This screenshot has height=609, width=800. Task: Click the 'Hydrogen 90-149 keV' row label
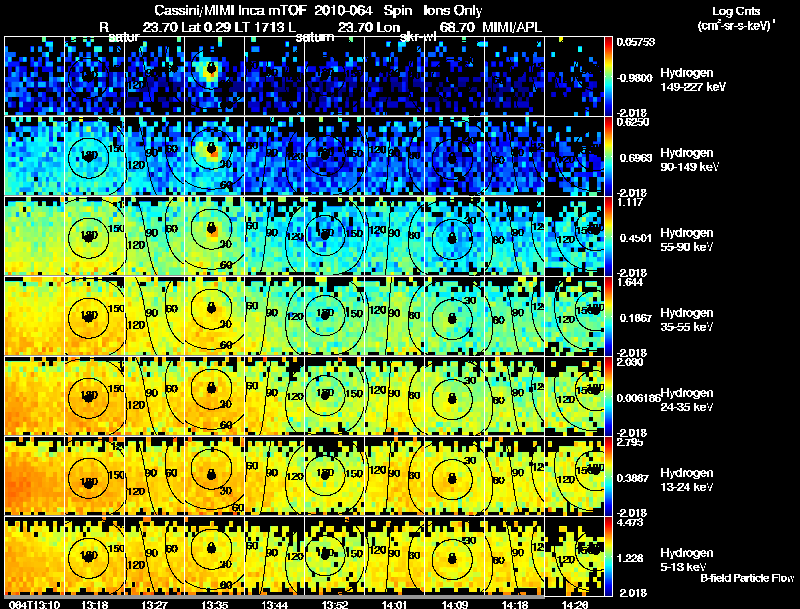(x=689, y=160)
